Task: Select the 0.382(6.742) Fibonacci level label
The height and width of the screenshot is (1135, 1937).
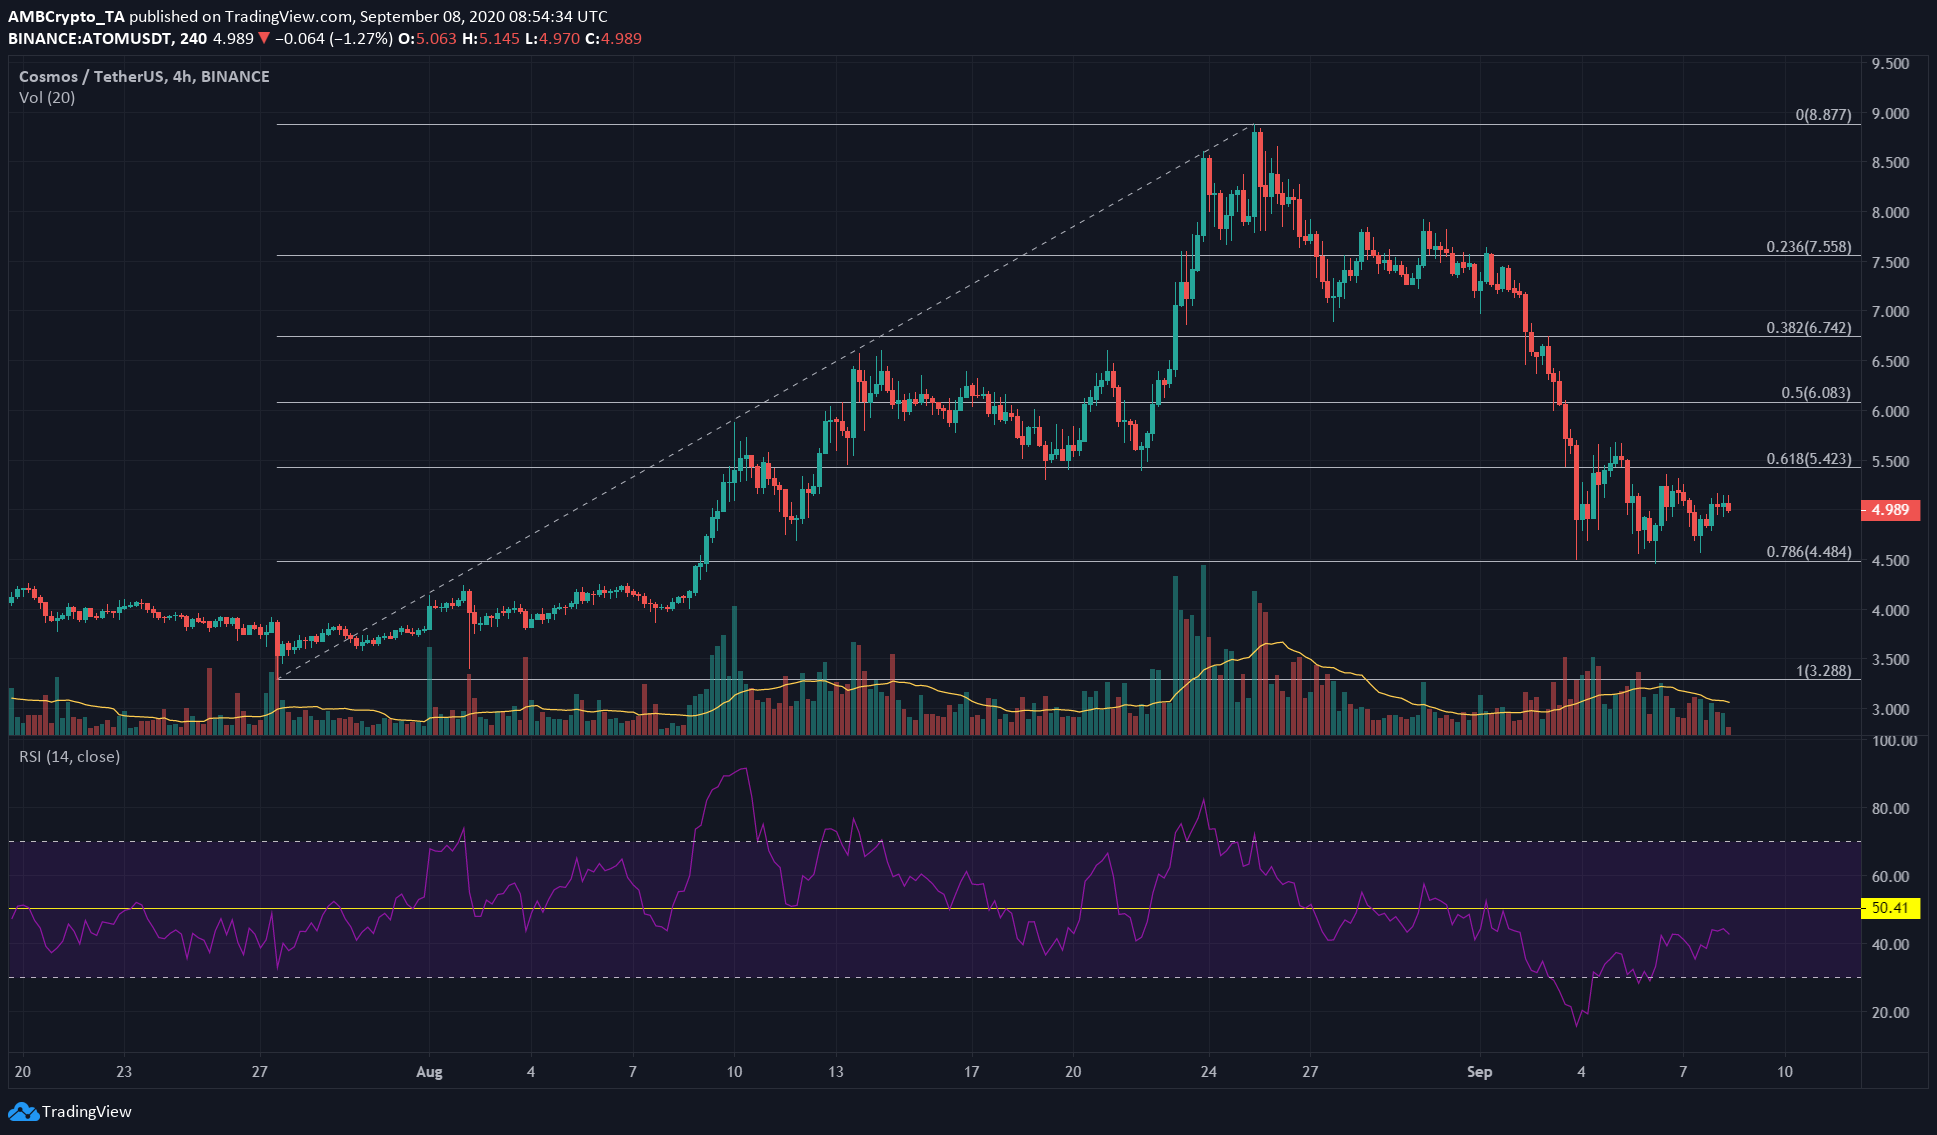Action: pyautogui.click(x=1809, y=328)
